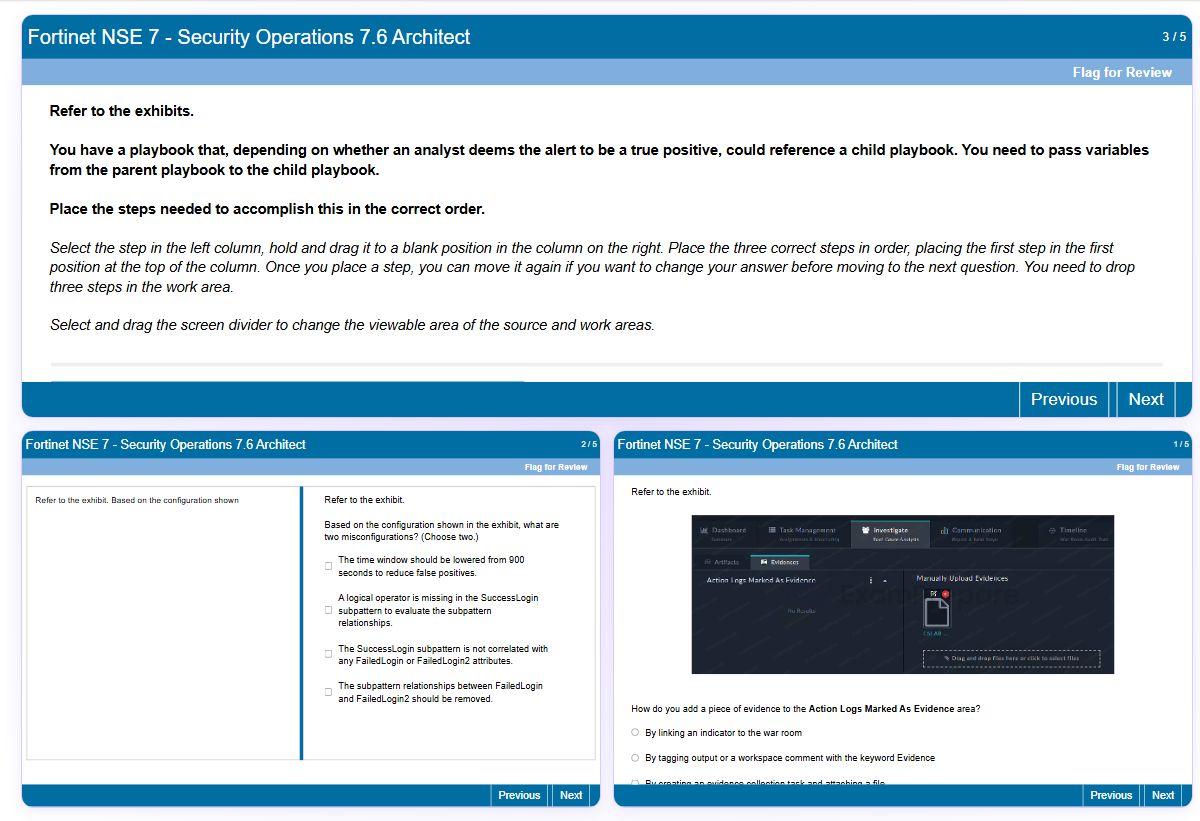Screen dimensions: 1200x821
Task: Click Previous in the question 1/5 panel
Action: tap(1111, 795)
